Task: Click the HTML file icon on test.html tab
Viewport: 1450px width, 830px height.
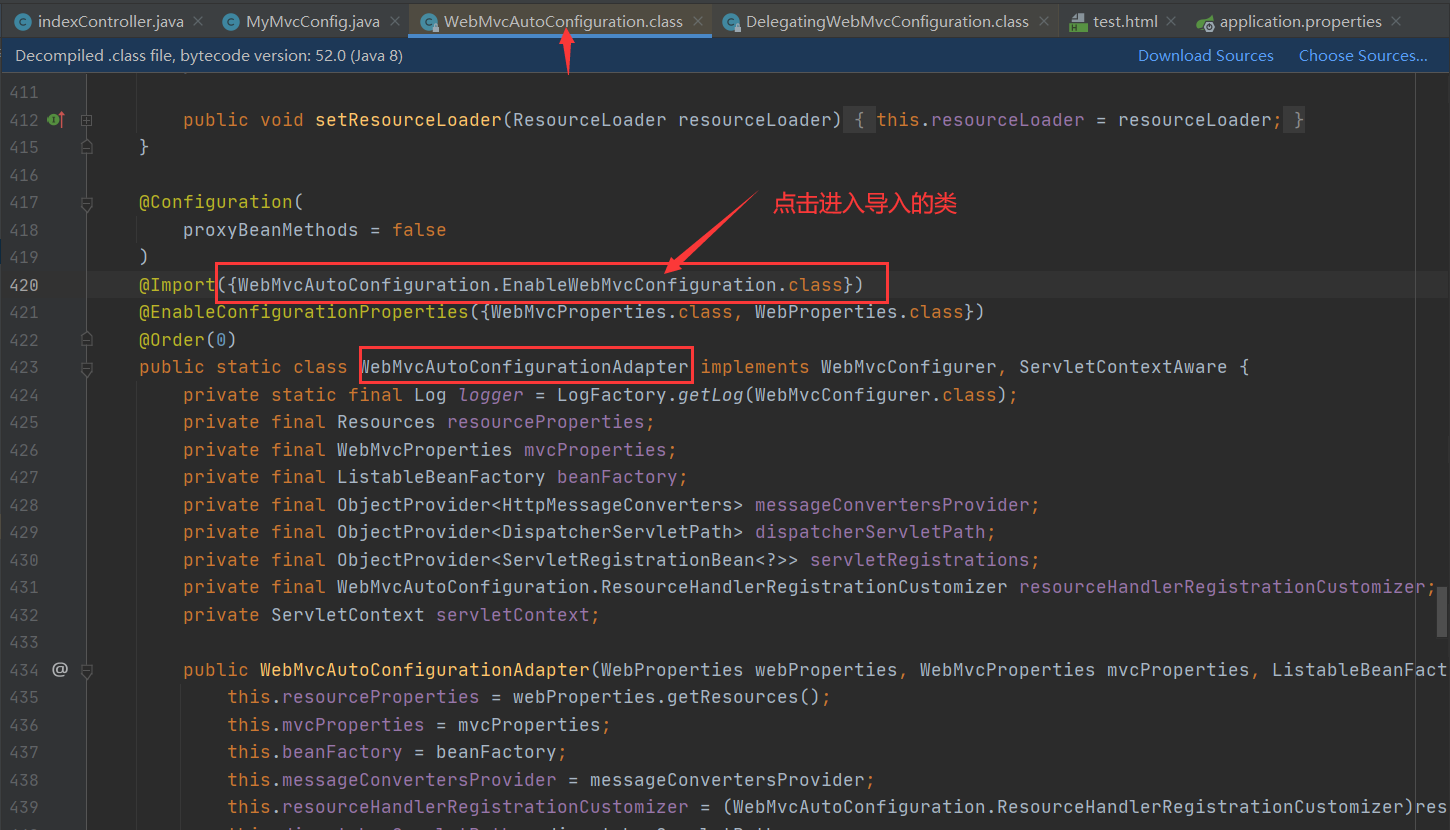Action: [x=1078, y=21]
